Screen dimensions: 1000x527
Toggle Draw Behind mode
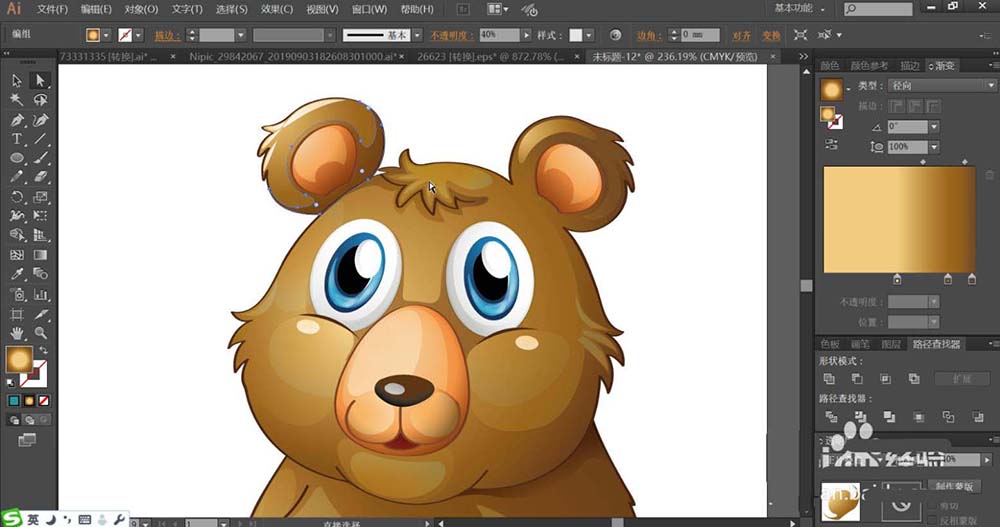tap(29, 420)
